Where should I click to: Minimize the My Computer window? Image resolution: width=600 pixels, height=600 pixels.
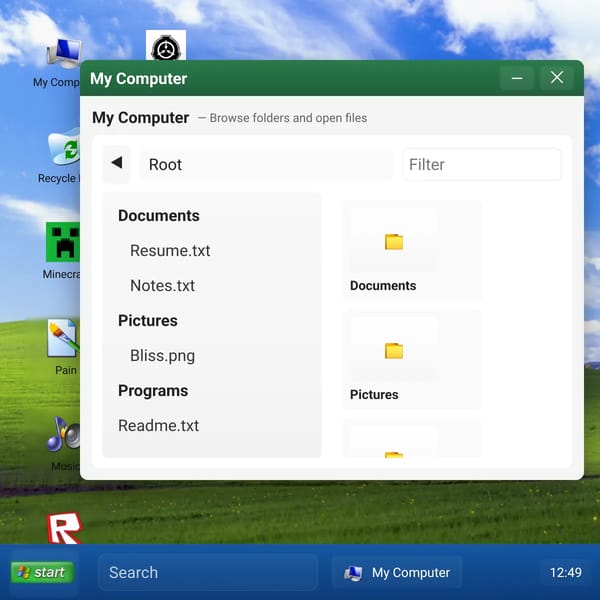(x=517, y=78)
